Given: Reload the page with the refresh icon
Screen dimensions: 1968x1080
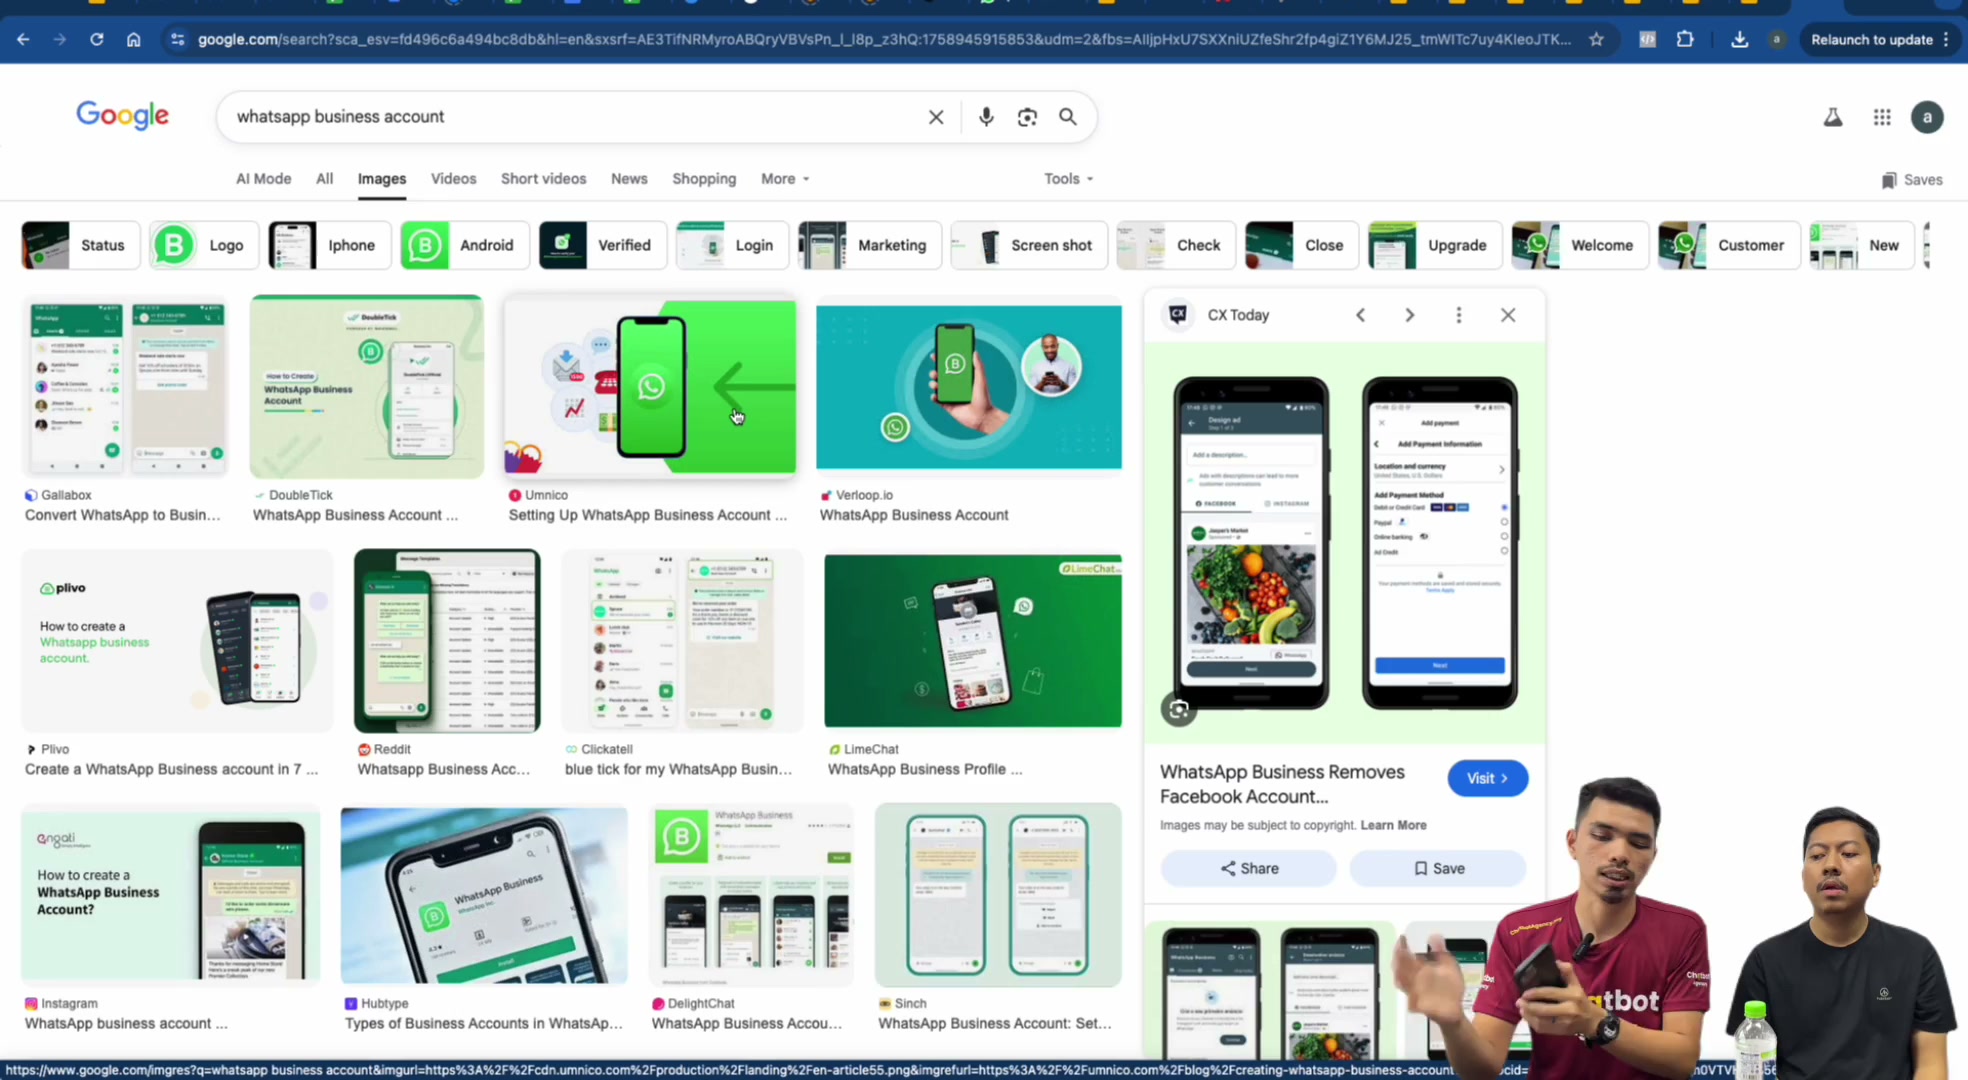Looking at the screenshot, I should point(96,39).
